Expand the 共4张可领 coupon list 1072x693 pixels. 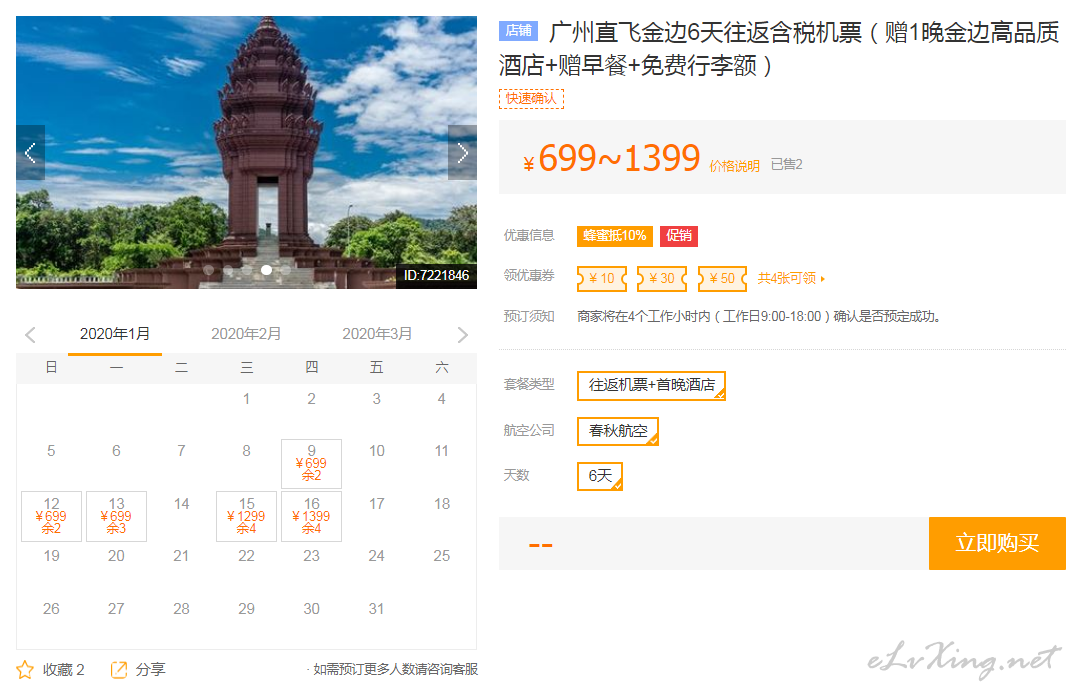click(791, 279)
